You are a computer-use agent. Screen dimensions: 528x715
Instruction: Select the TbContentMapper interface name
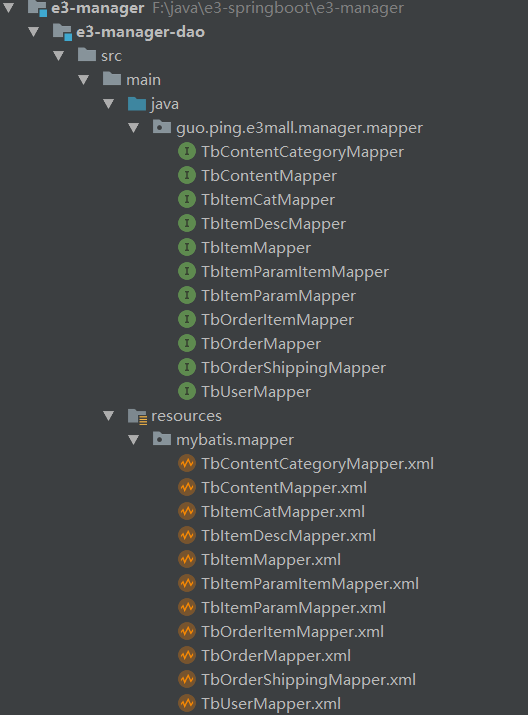coord(269,176)
